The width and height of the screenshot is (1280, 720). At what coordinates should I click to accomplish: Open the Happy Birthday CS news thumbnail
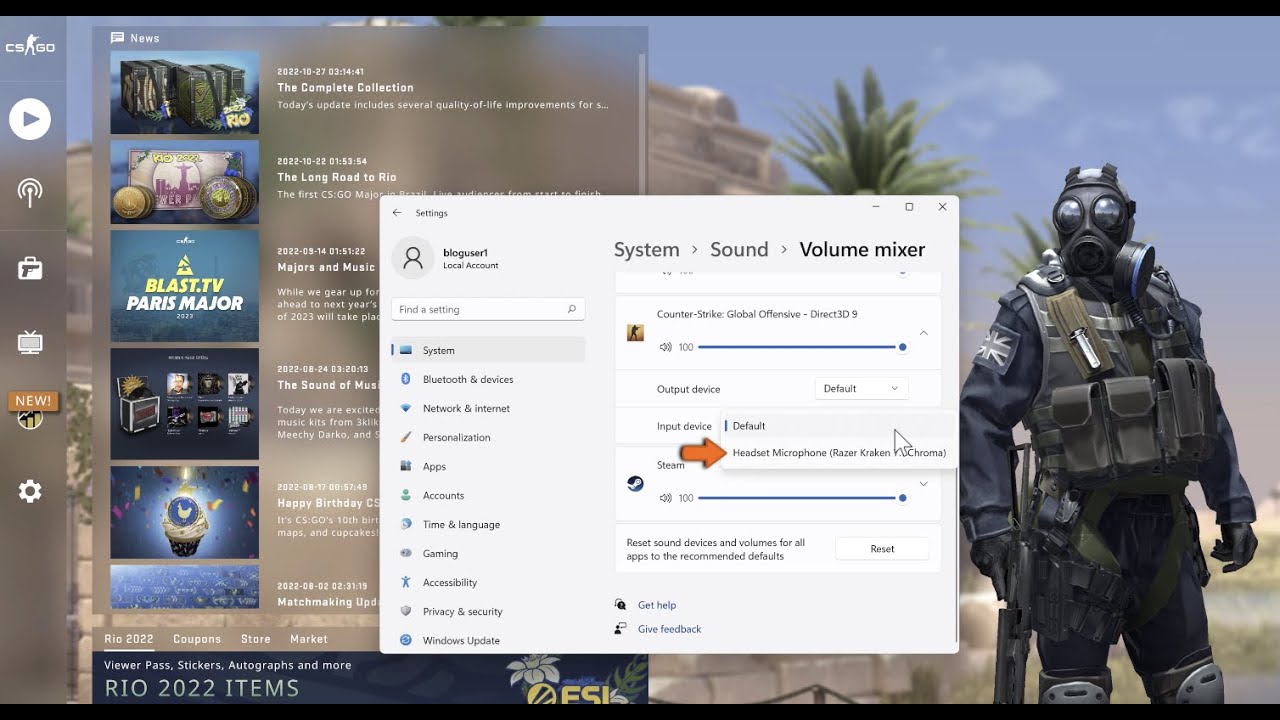184,512
